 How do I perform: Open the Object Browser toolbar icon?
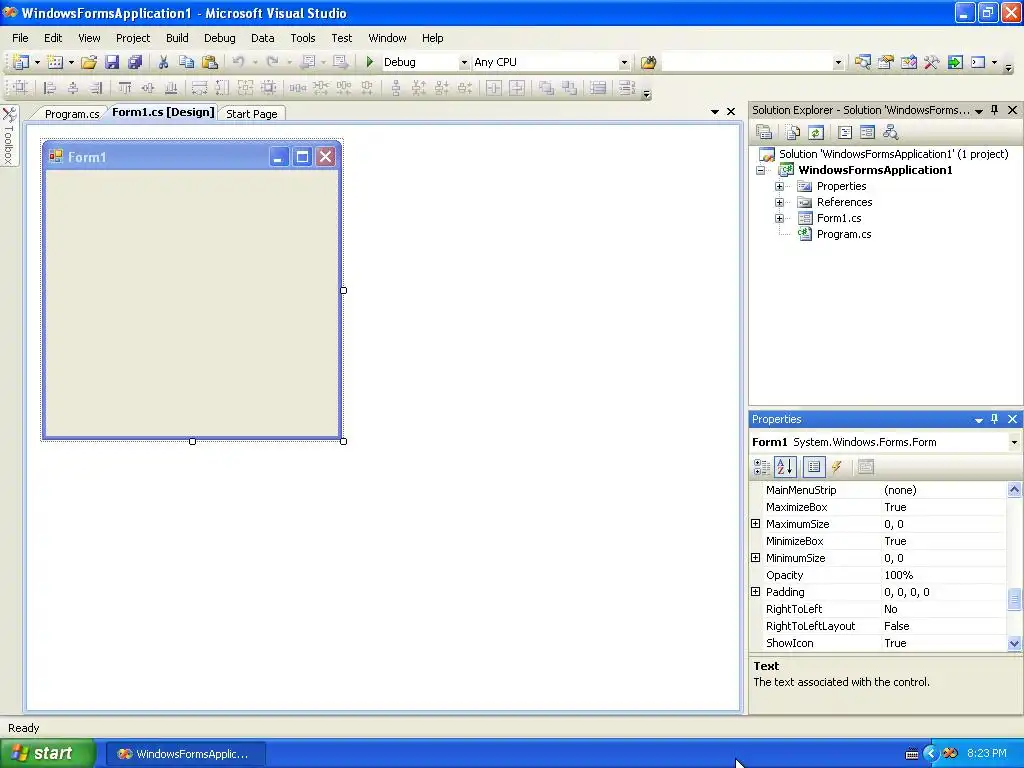908,62
